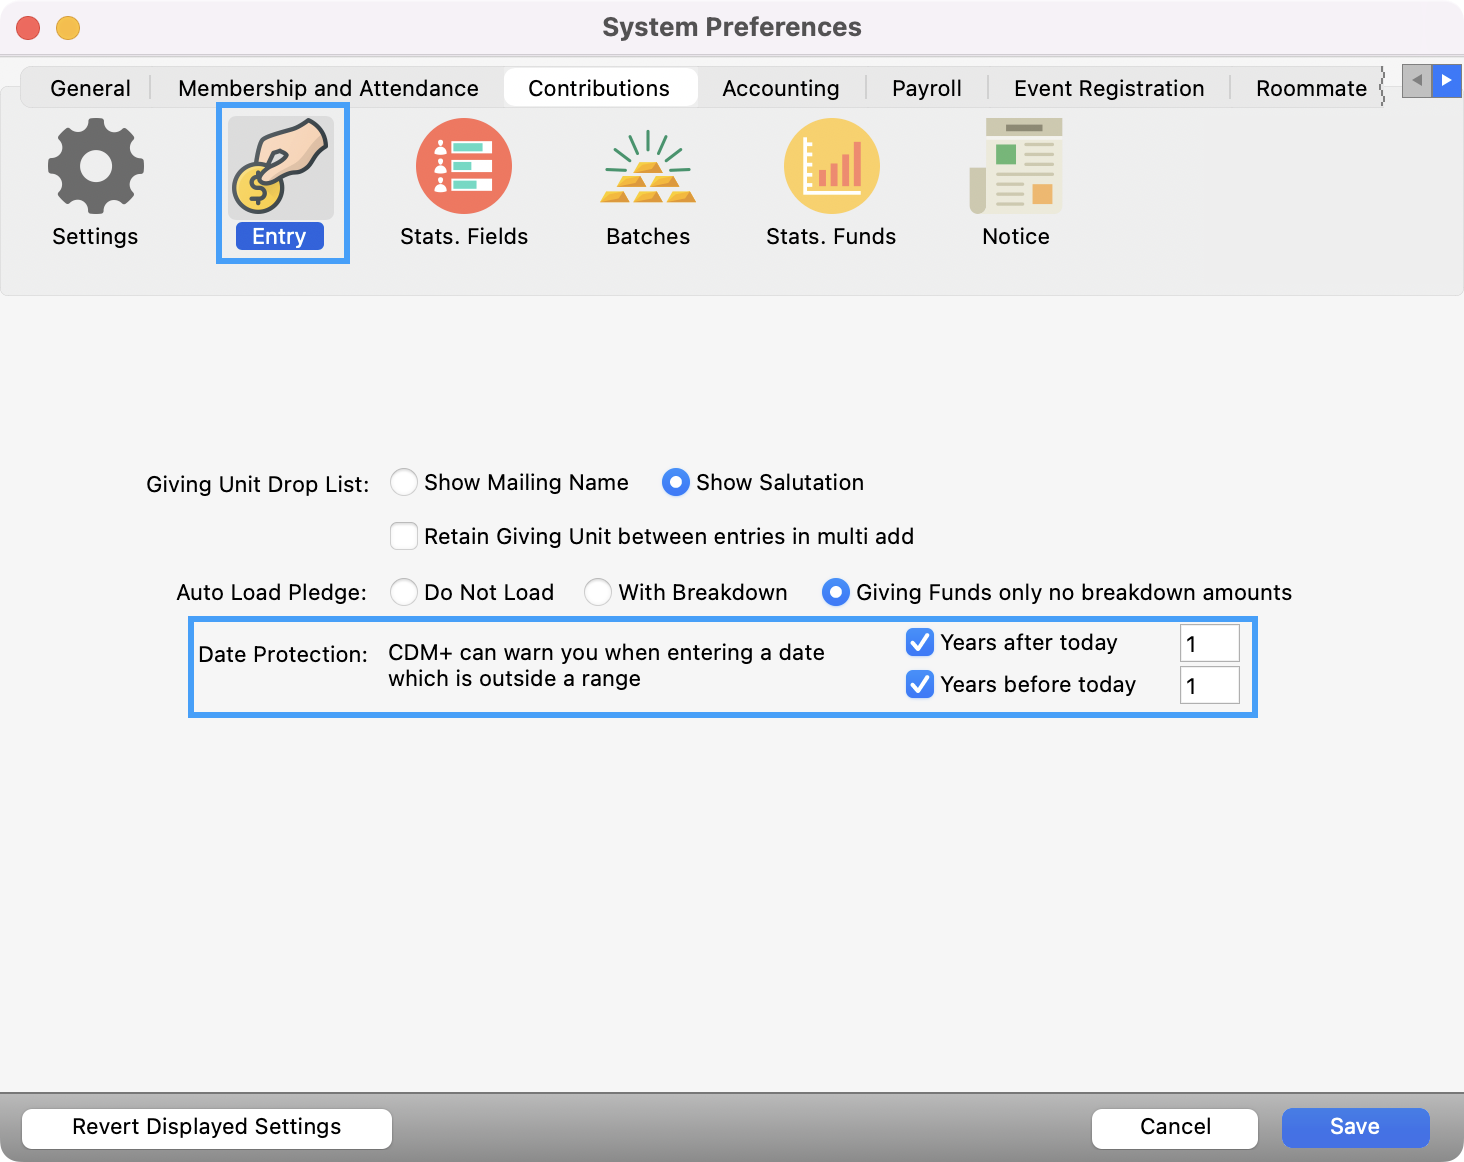Click Revert Displayed Settings
The image size is (1464, 1162).
(206, 1127)
